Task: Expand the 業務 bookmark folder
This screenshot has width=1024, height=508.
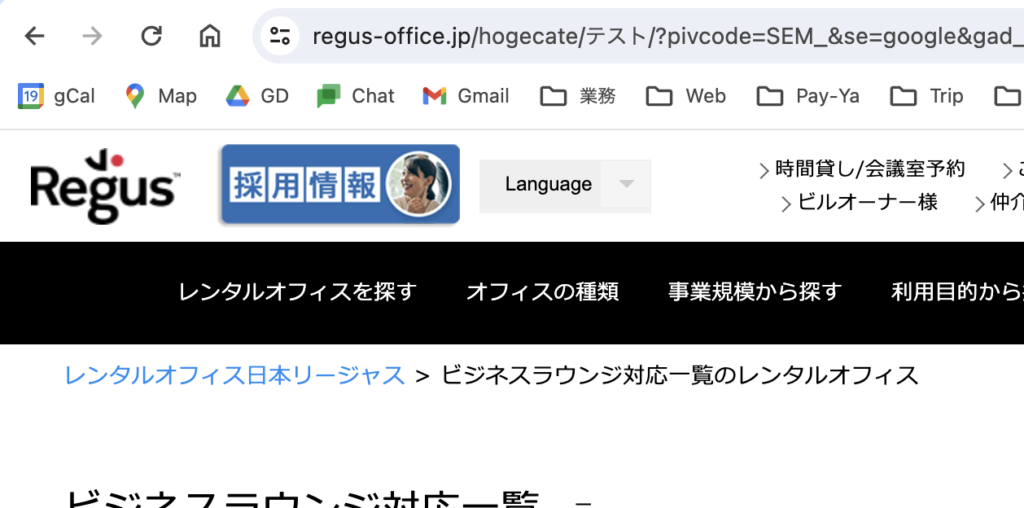Action: 578,96
